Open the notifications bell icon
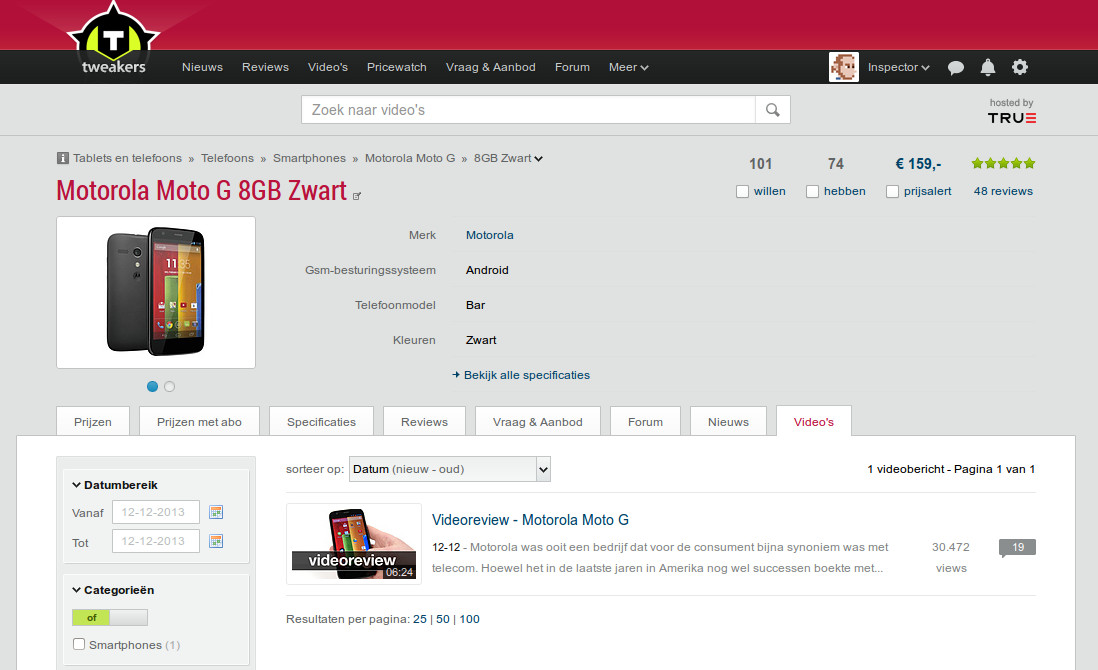This screenshot has height=670, width=1098. 987,67
